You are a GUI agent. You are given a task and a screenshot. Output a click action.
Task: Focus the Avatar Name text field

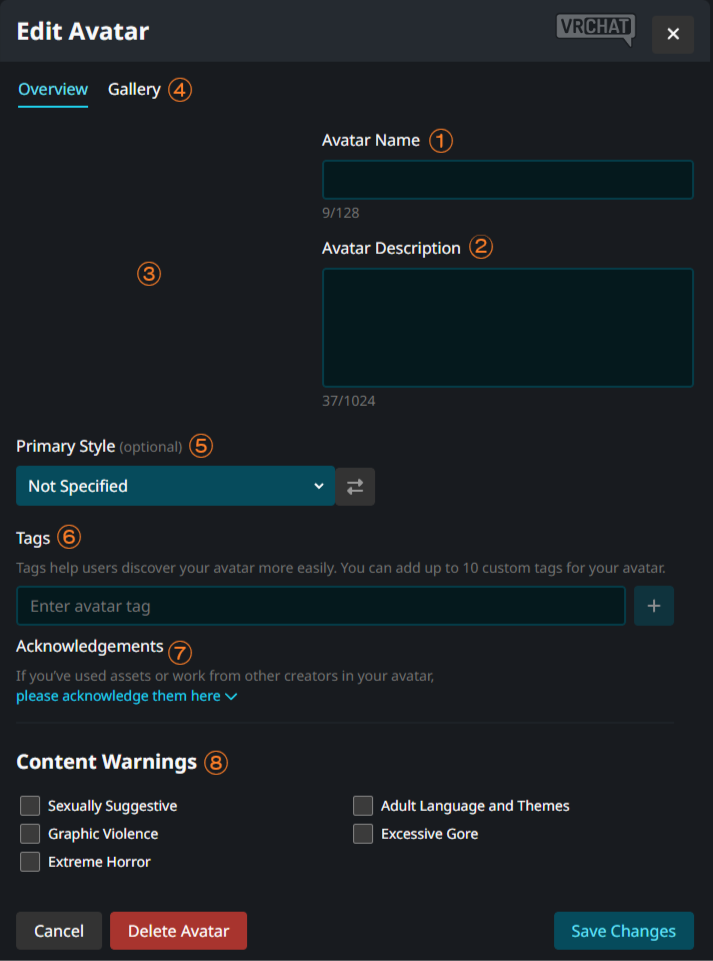click(x=507, y=180)
